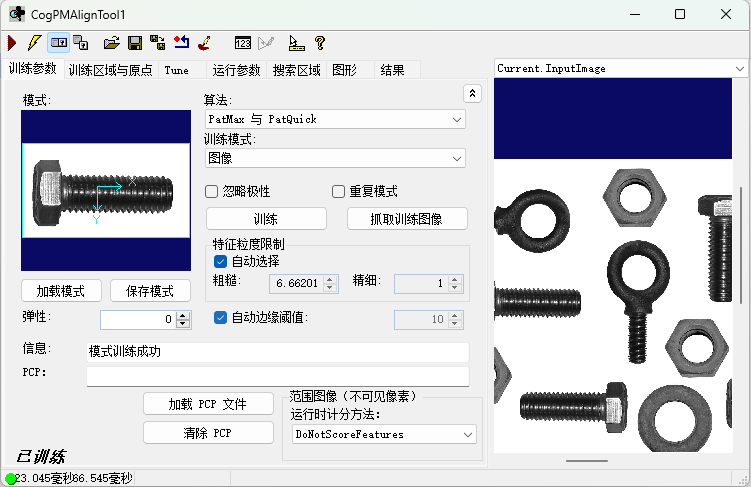Decrease the edge threshold value of 10
Image resolution: width=751 pixels, height=487 pixels.
455,324
